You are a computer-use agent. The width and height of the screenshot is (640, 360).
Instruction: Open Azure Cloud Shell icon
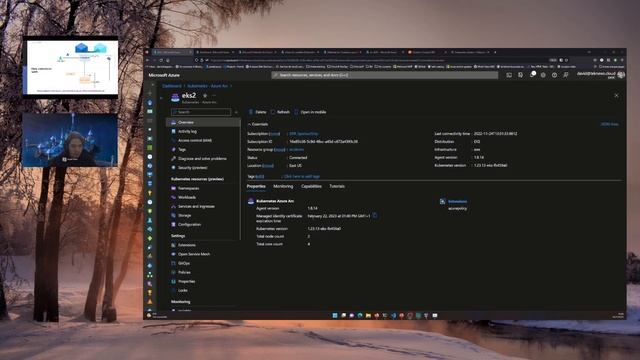point(509,75)
